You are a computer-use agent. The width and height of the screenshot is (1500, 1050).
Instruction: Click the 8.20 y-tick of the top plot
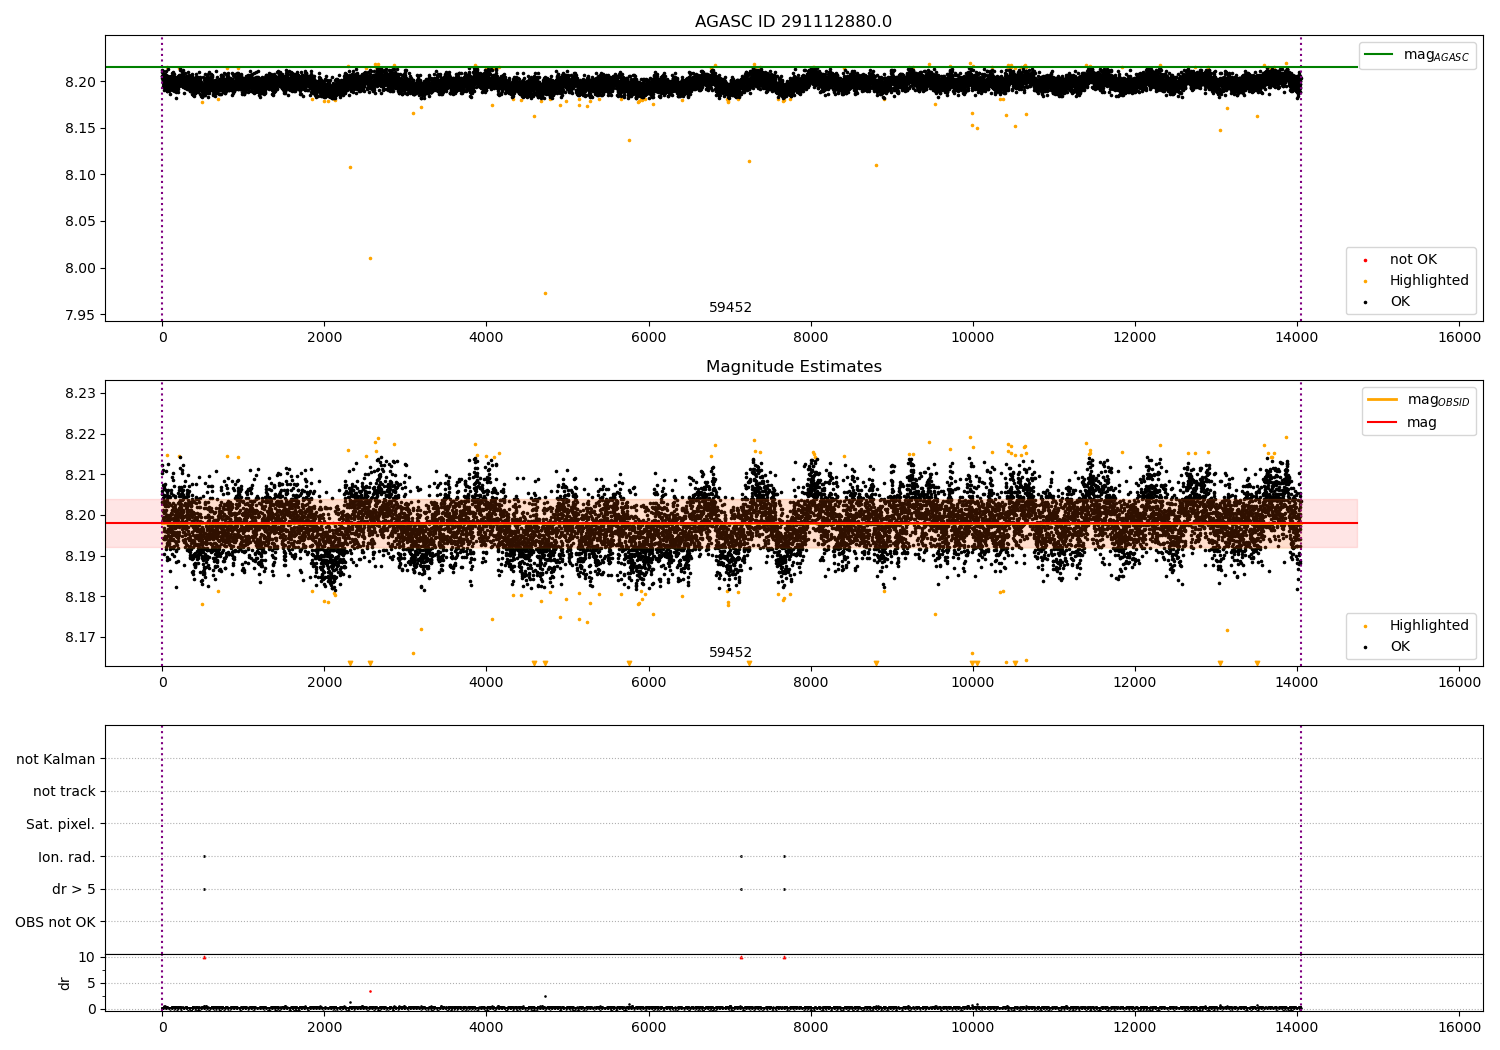pos(80,82)
